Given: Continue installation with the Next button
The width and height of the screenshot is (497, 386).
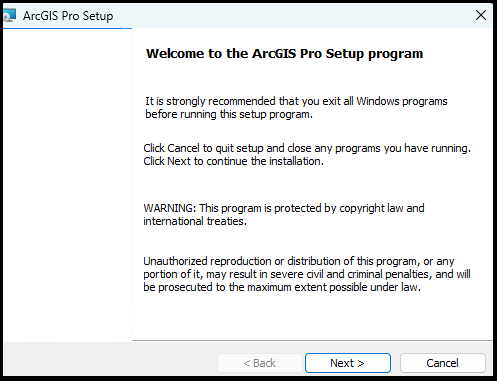Looking at the screenshot, I should point(348,363).
